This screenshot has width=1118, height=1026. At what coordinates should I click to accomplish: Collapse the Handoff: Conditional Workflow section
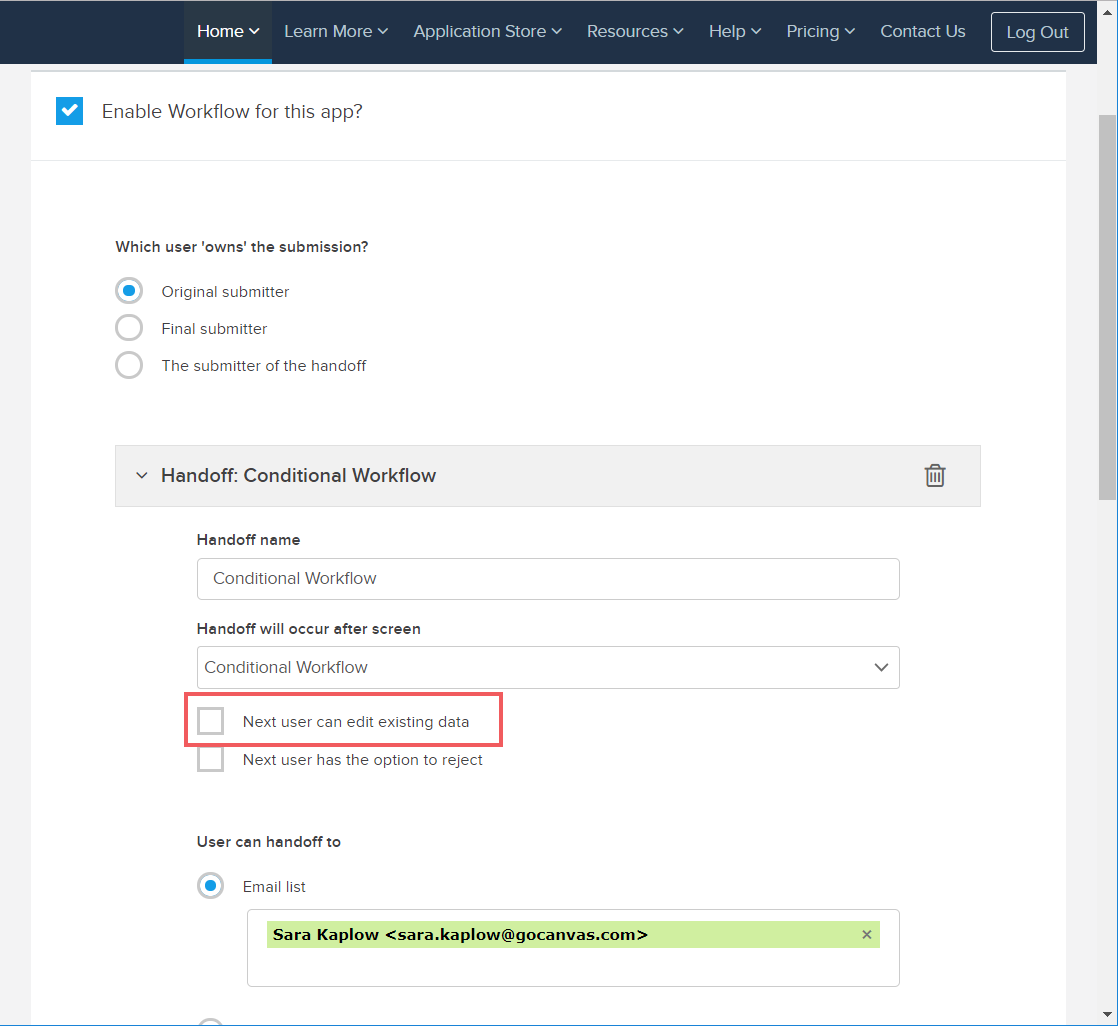[142, 476]
